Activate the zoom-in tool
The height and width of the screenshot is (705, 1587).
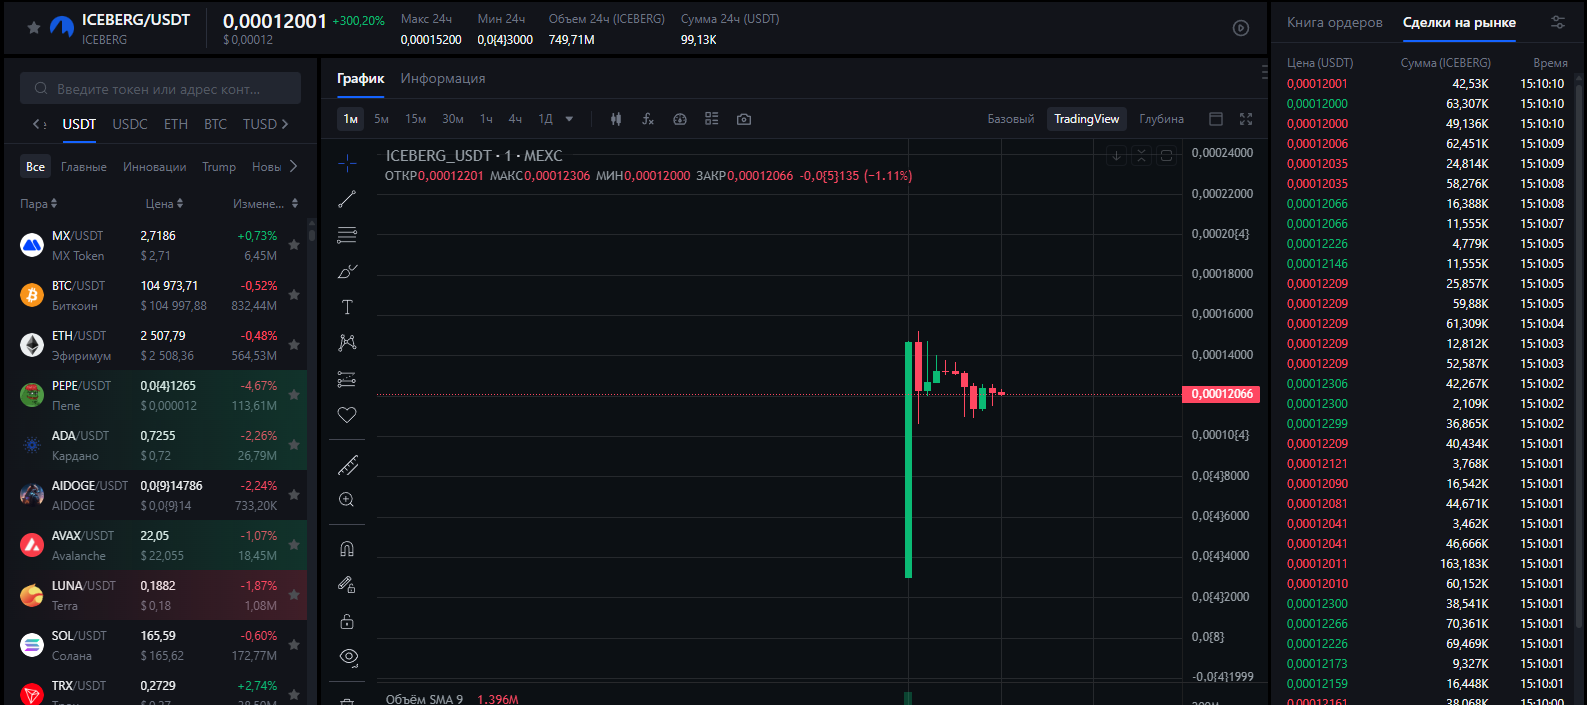[347, 500]
